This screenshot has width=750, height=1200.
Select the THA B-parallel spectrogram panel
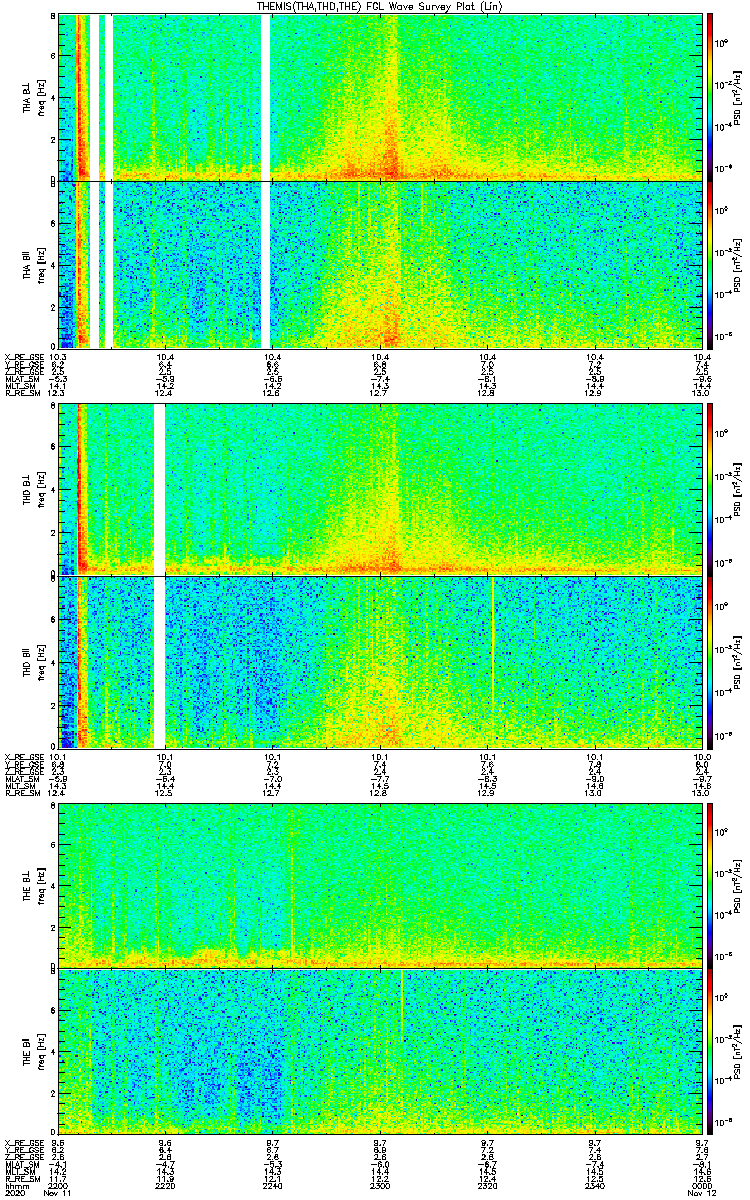tap(380, 265)
